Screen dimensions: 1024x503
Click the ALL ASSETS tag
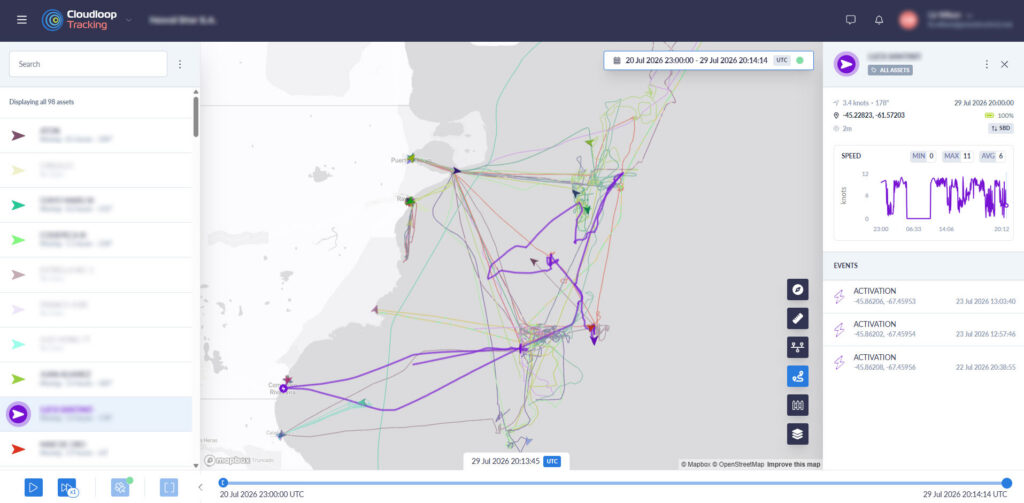pos(890,70)
